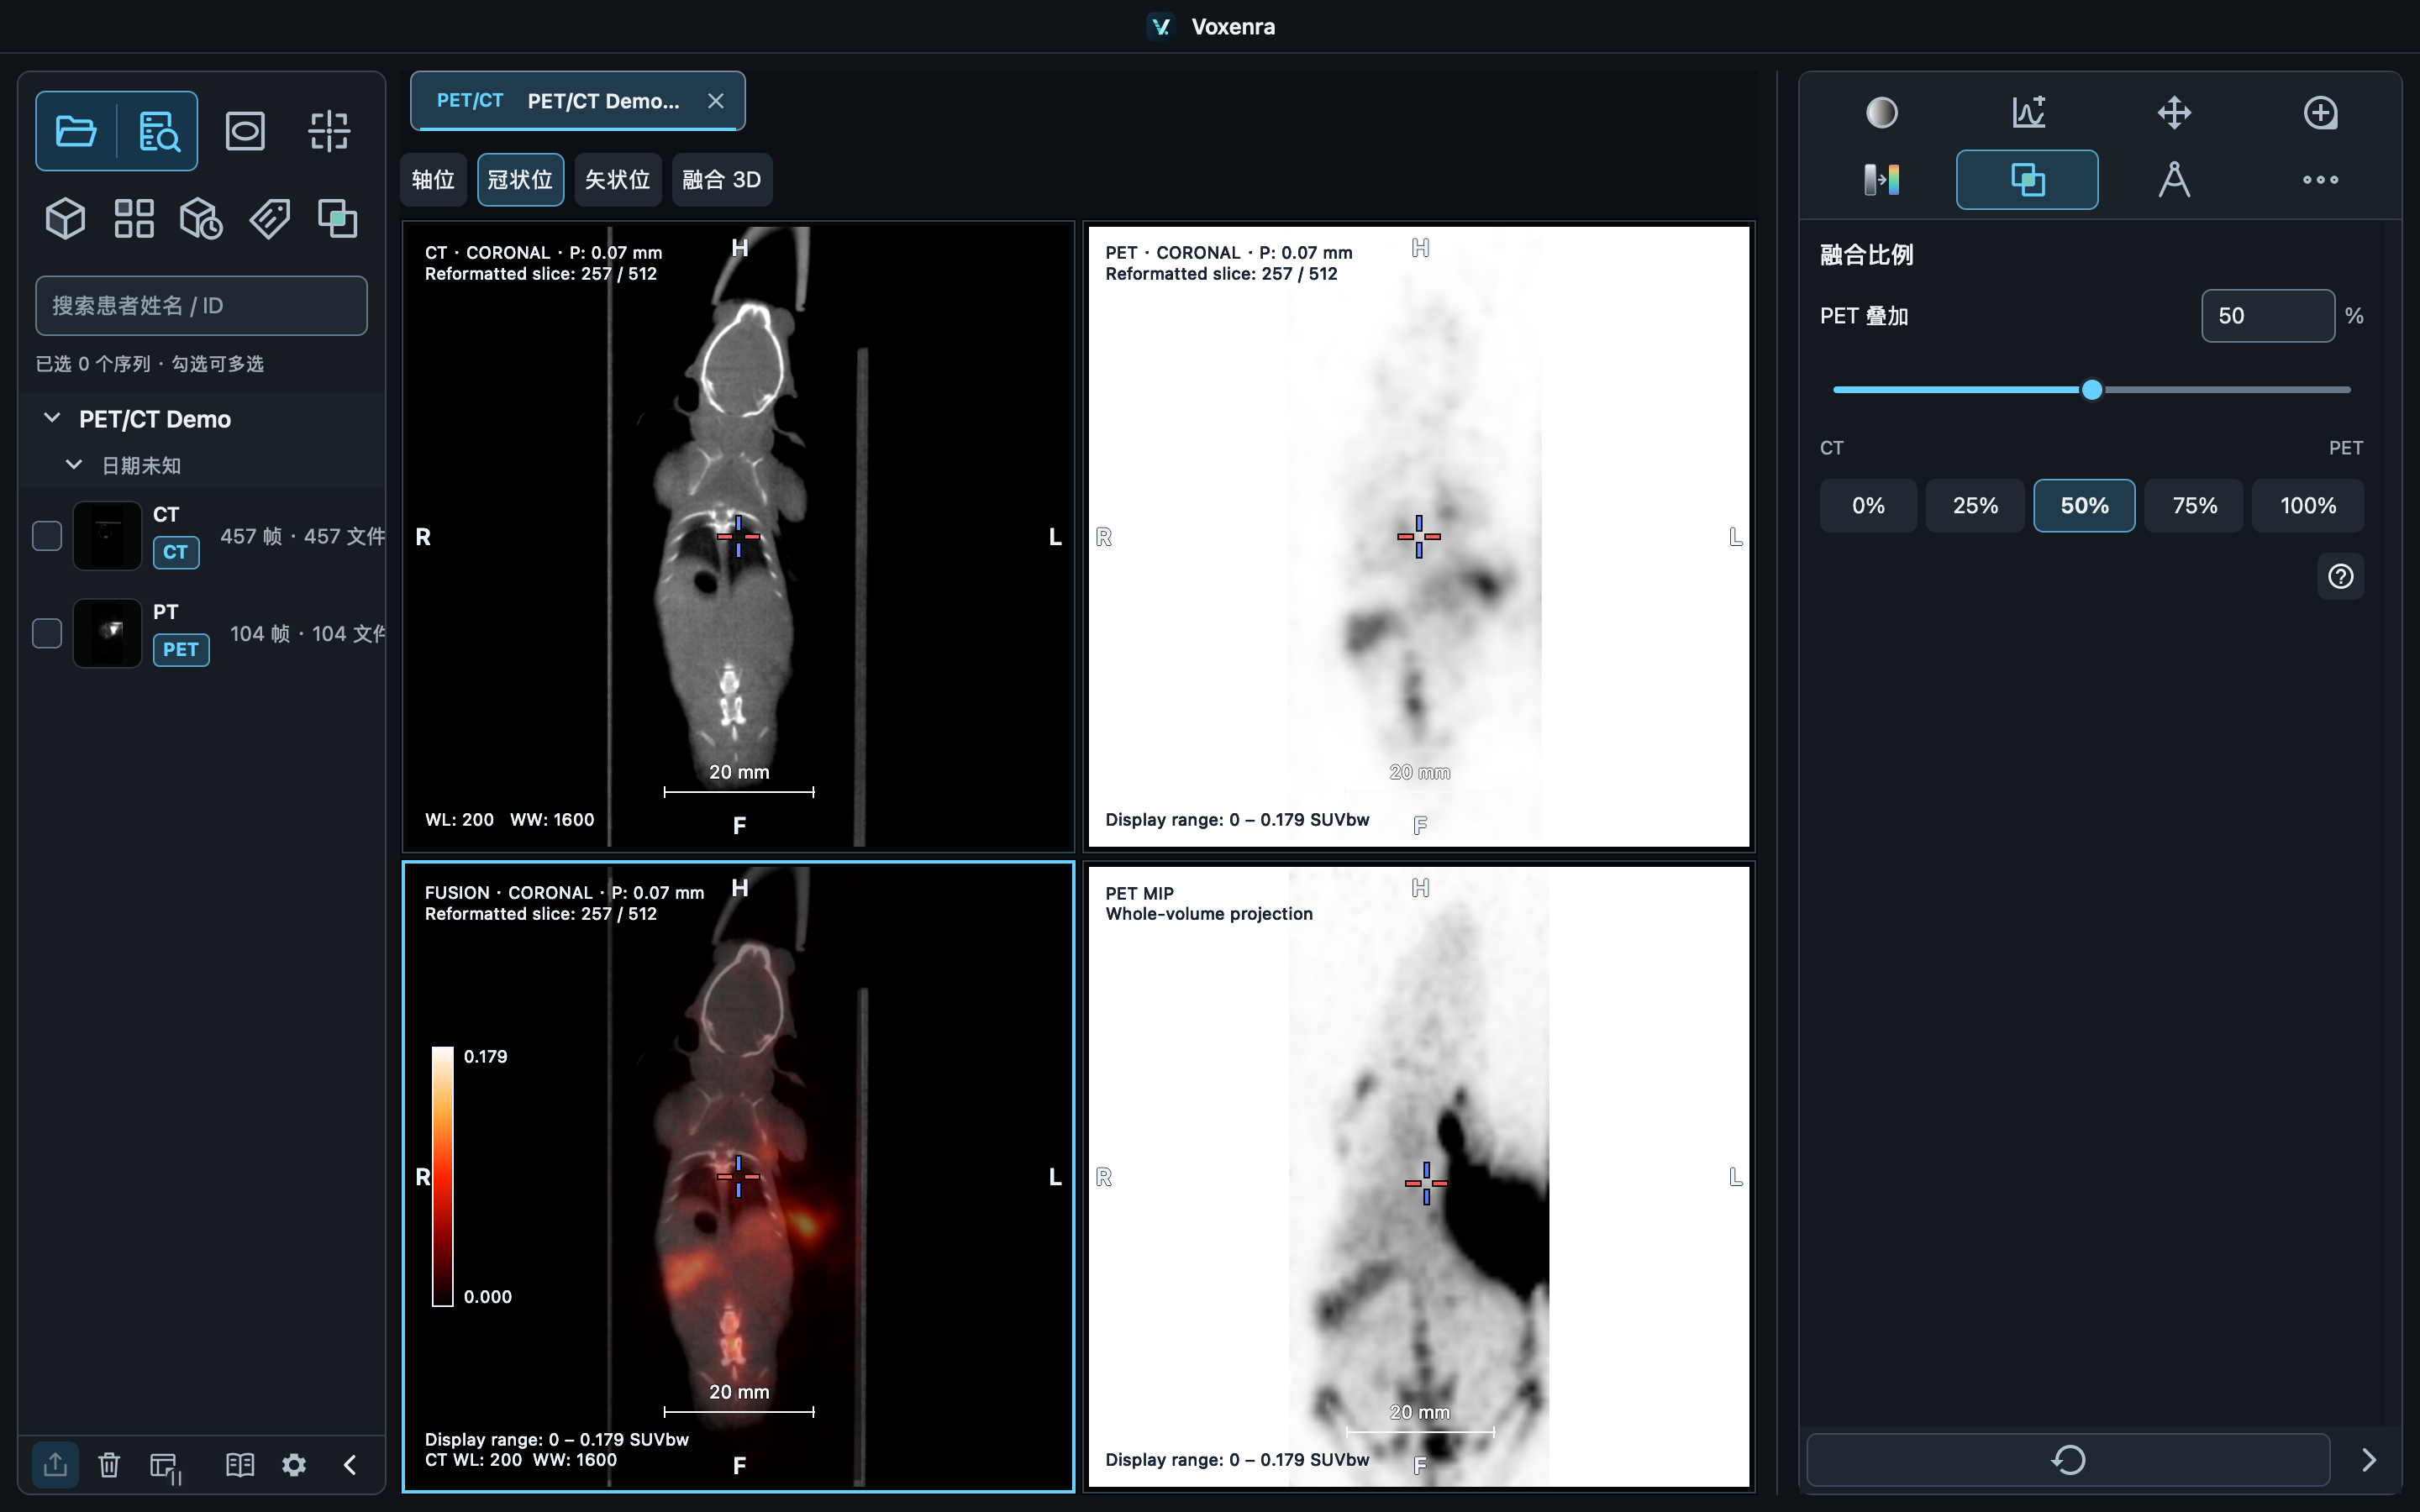This screenshot has width=2420, height=1512.
Task: Select the crosshair alignment tool icon
Action: click(329, 131)
